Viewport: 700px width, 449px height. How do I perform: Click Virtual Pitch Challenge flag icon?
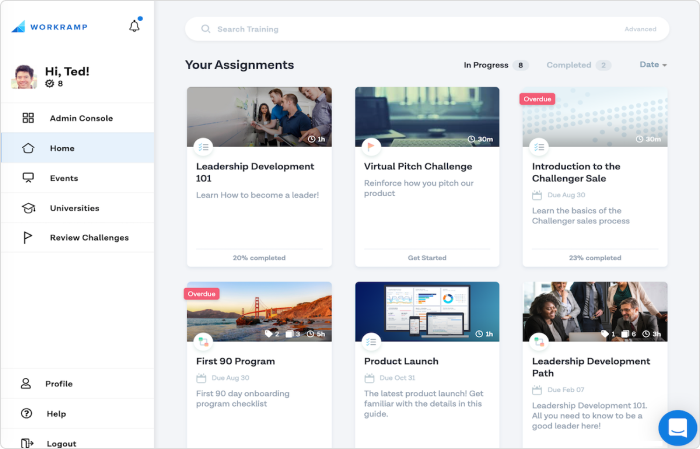pos(371,146)
